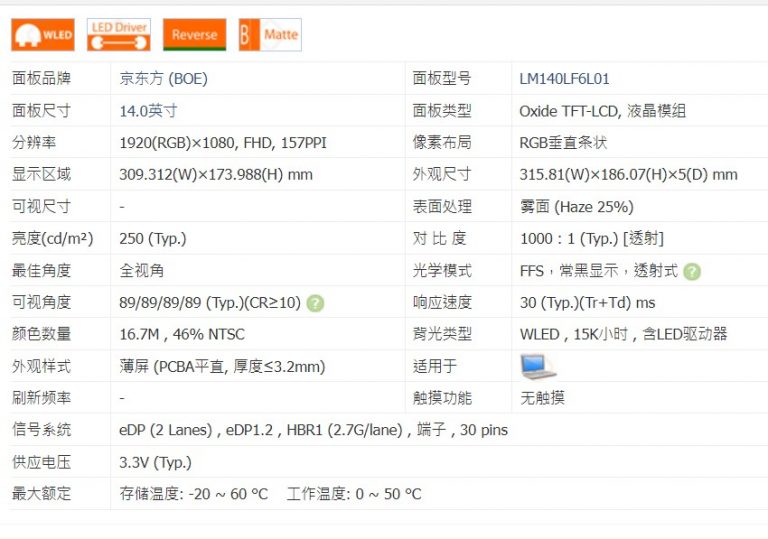Select pixel layout value RGB垂直条状
Image resolution: width=768 pixels, height=539 pixels.
pos(563,143)
